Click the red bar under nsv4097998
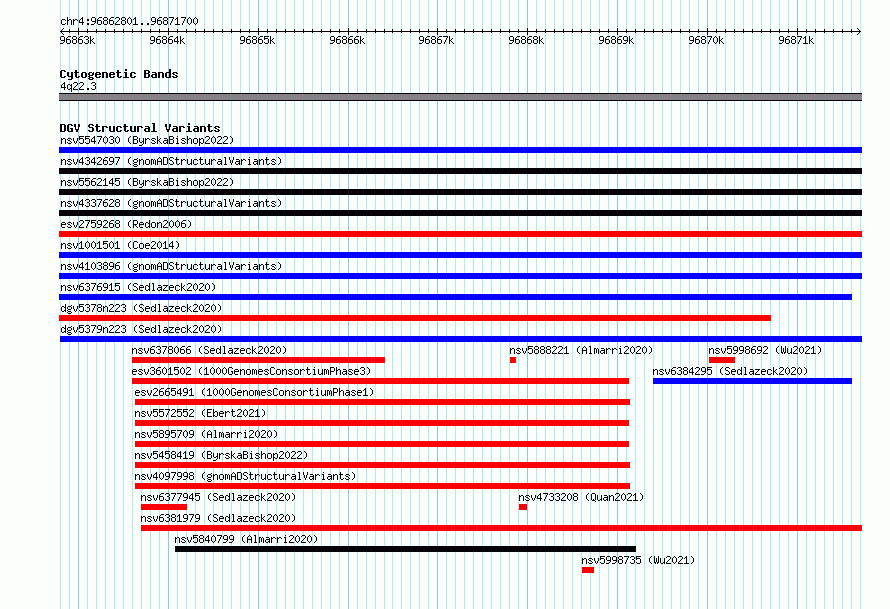The width and height of the screenshot is (890, 609). point(383,486)
